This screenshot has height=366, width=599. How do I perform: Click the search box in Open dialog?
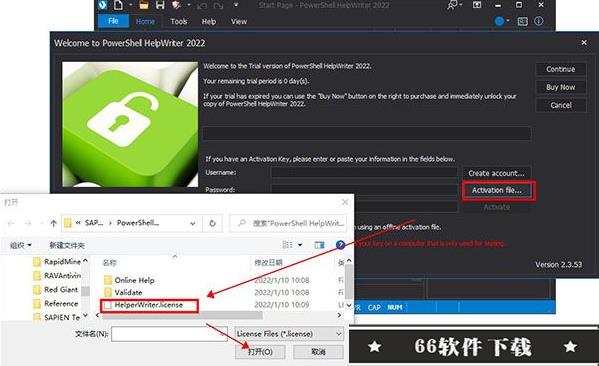tap(288, 223)
